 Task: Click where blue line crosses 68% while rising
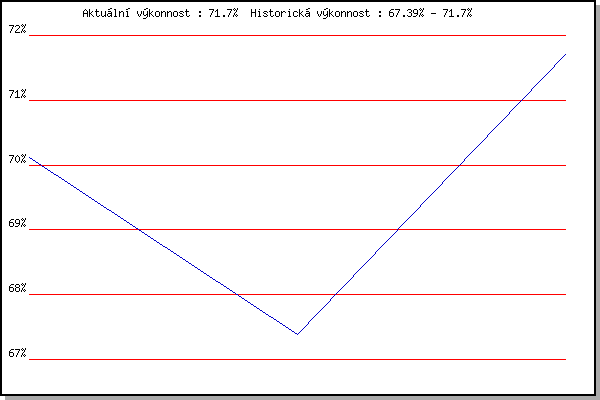tap(336, 295)
